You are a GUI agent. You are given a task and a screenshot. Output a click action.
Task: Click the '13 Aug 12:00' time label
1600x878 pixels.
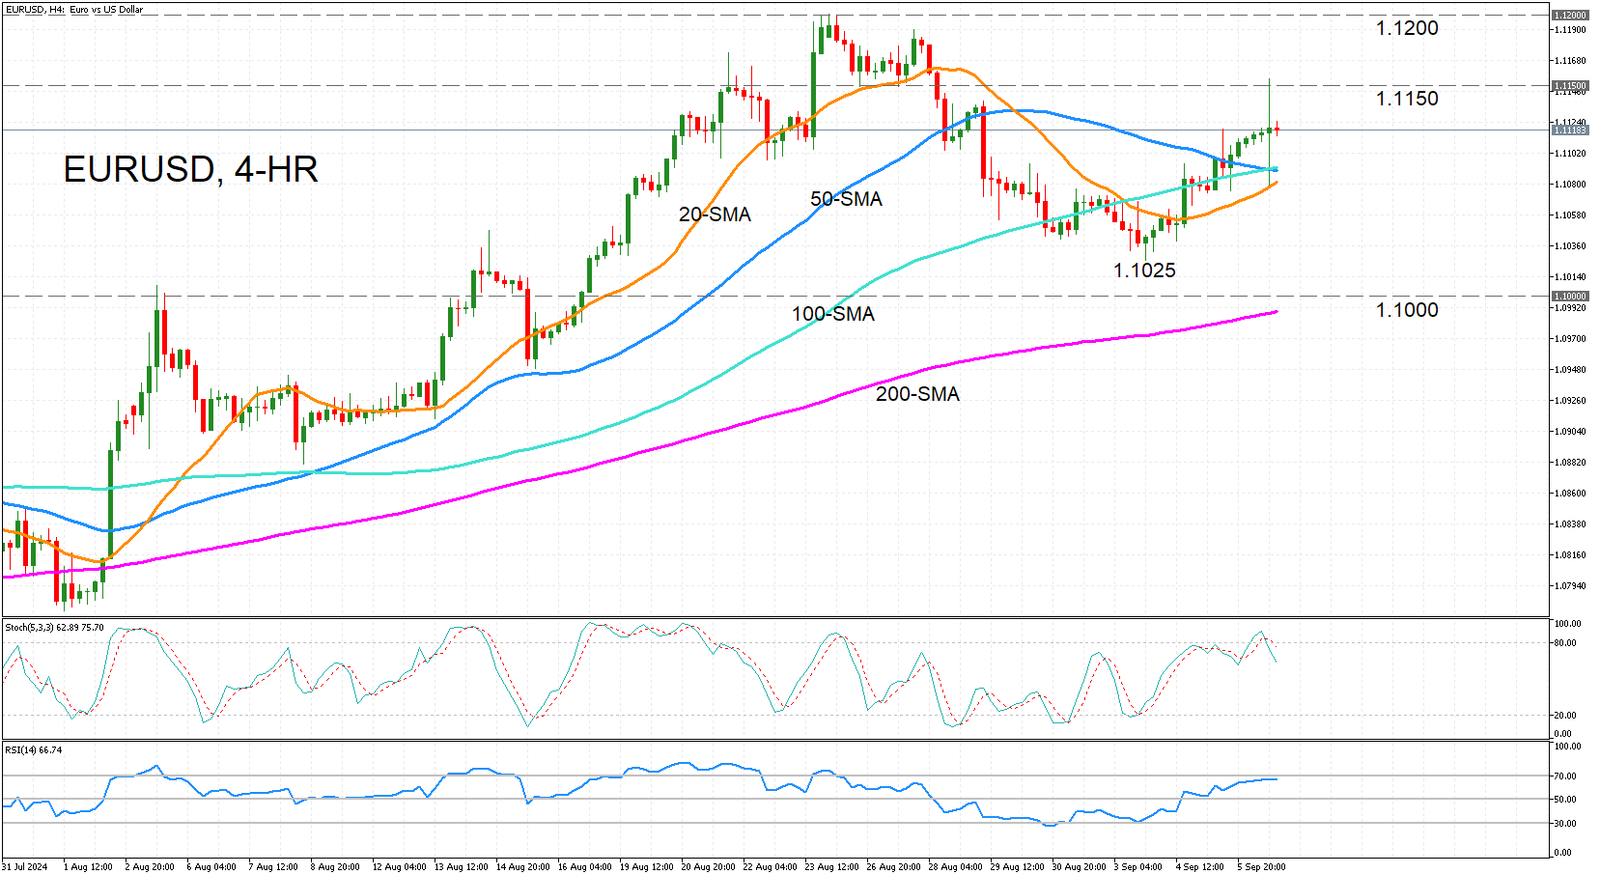(461, 867)
